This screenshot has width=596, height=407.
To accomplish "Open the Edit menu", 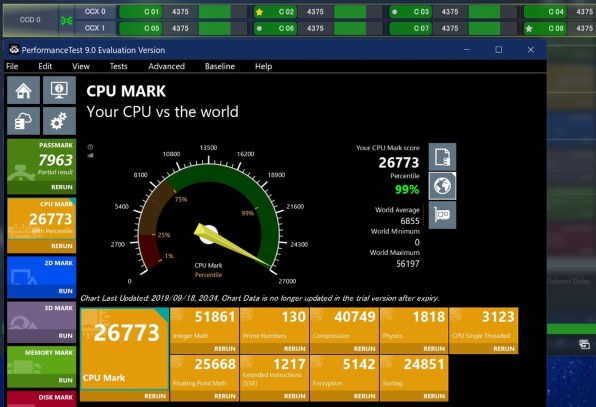I will pyautogui.click(x=45, y=67).
